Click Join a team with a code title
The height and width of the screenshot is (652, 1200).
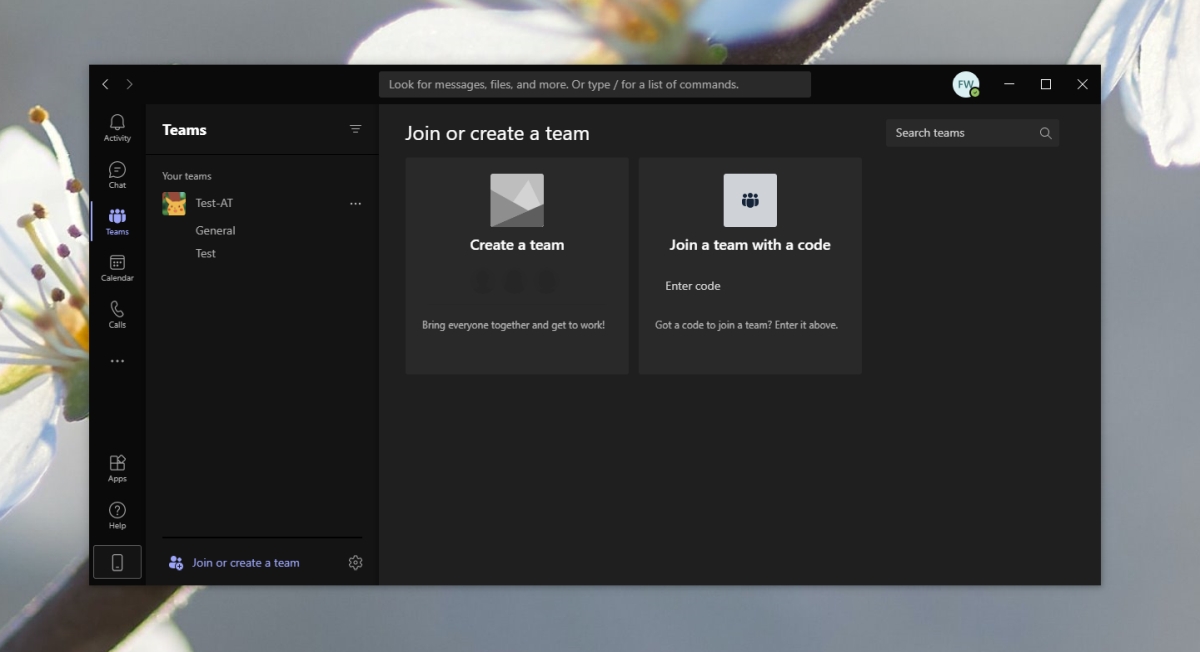(750, 245)
